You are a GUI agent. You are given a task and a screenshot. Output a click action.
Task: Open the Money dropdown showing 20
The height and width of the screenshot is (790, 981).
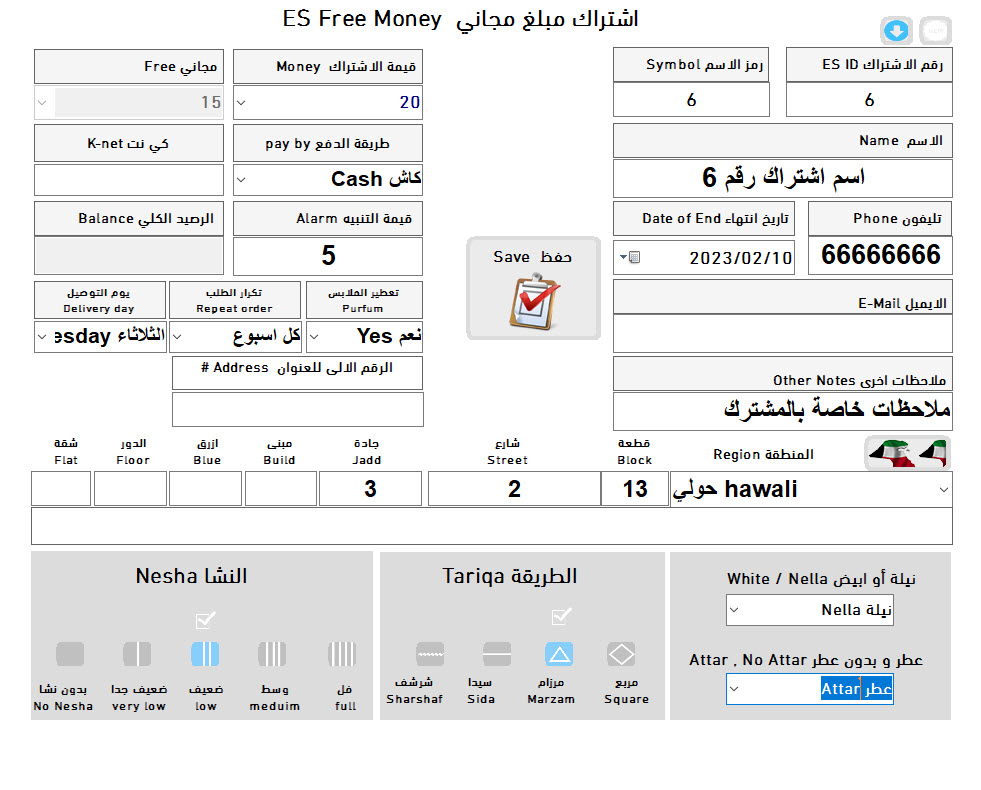241,102
